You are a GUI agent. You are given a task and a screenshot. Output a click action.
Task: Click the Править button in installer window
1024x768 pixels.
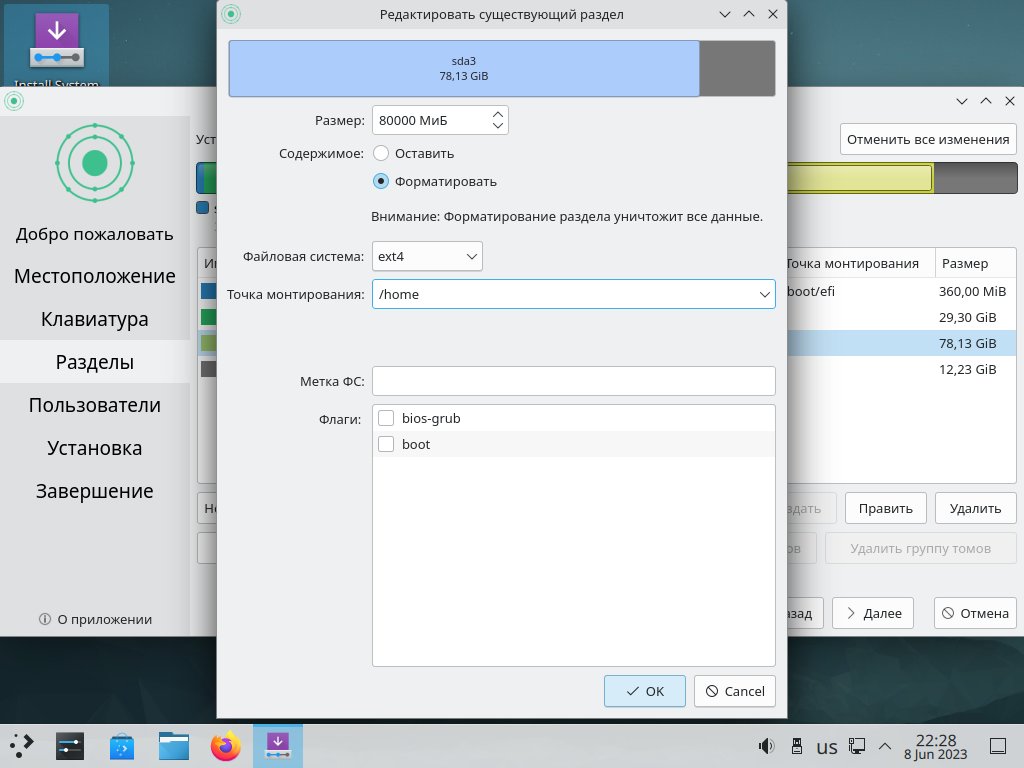pos(886,508)
